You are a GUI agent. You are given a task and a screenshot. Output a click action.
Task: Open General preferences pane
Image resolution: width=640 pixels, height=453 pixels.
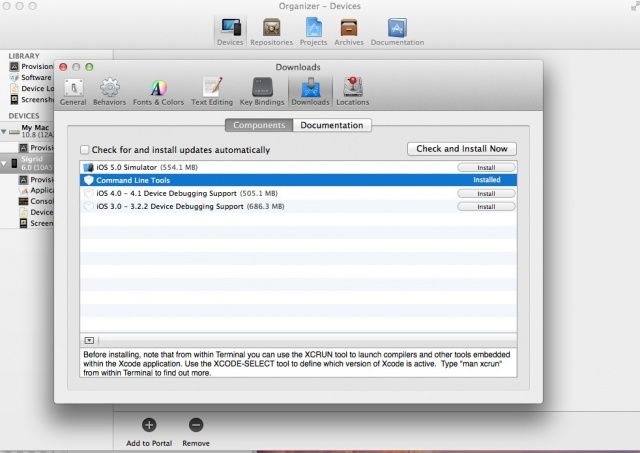[73, 92]
